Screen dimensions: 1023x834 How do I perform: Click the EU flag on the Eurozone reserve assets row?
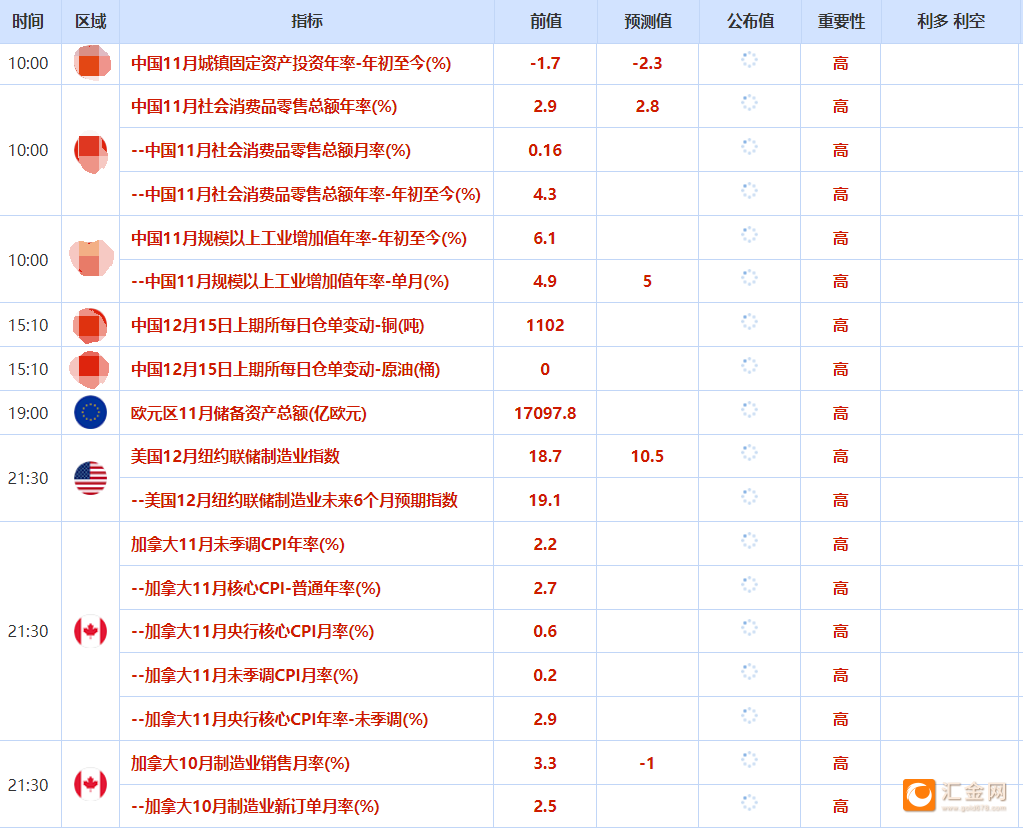(89, 412)
